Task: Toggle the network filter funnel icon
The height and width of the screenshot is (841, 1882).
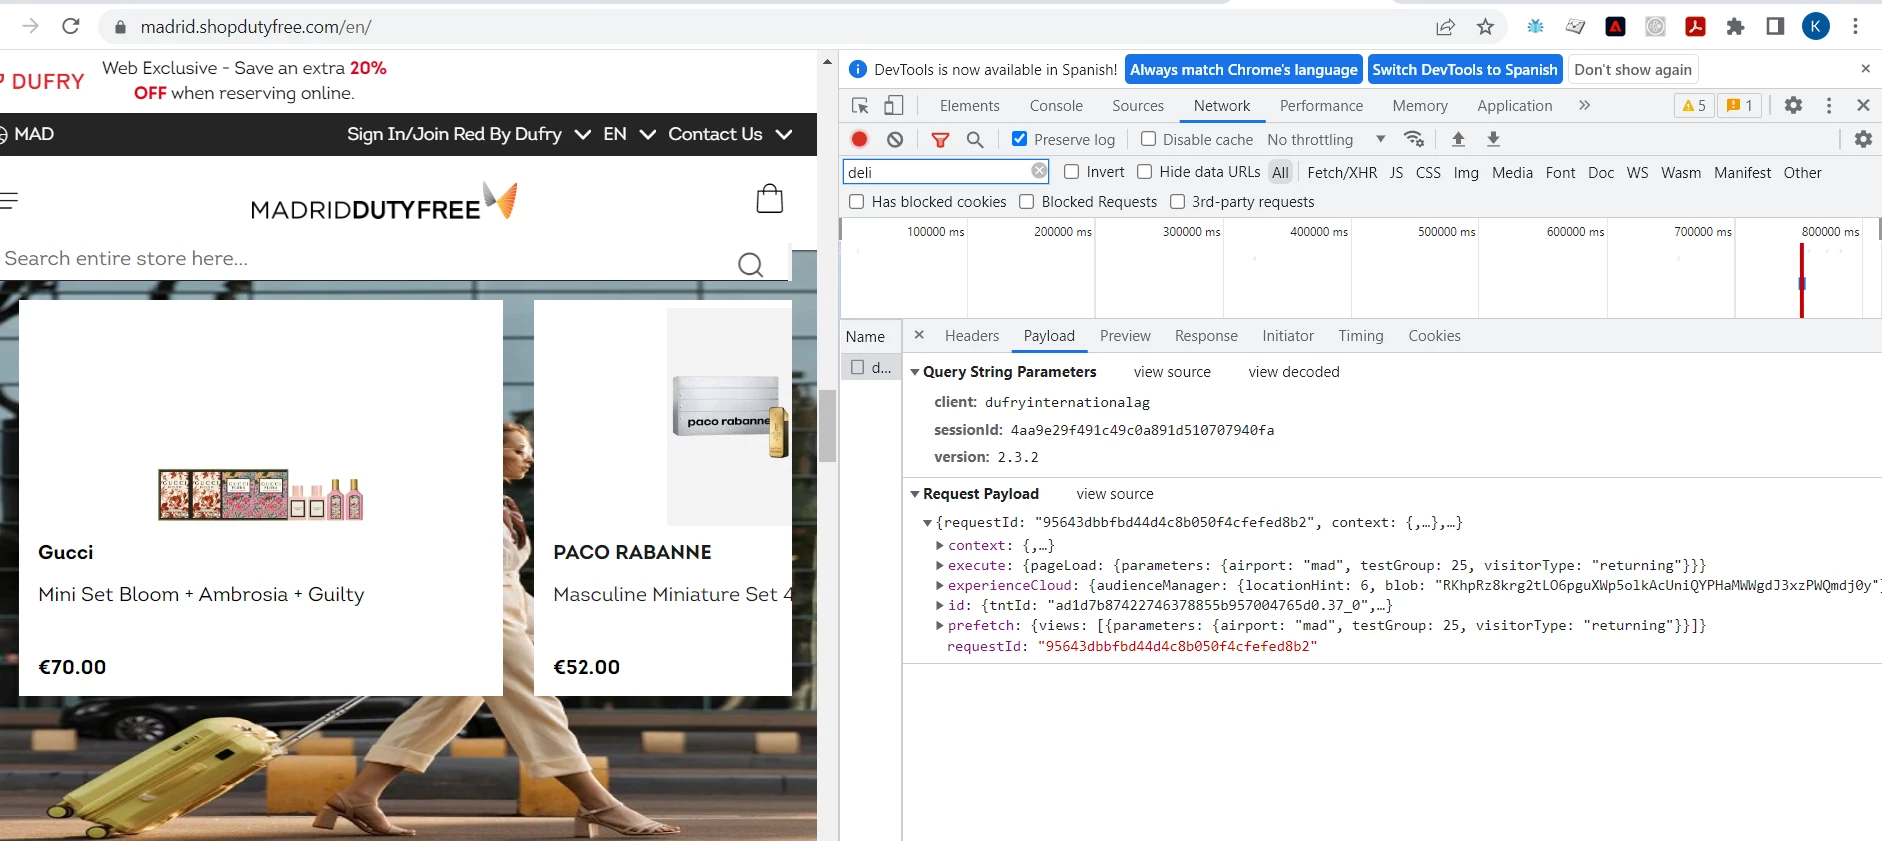Action: point(940,140)
